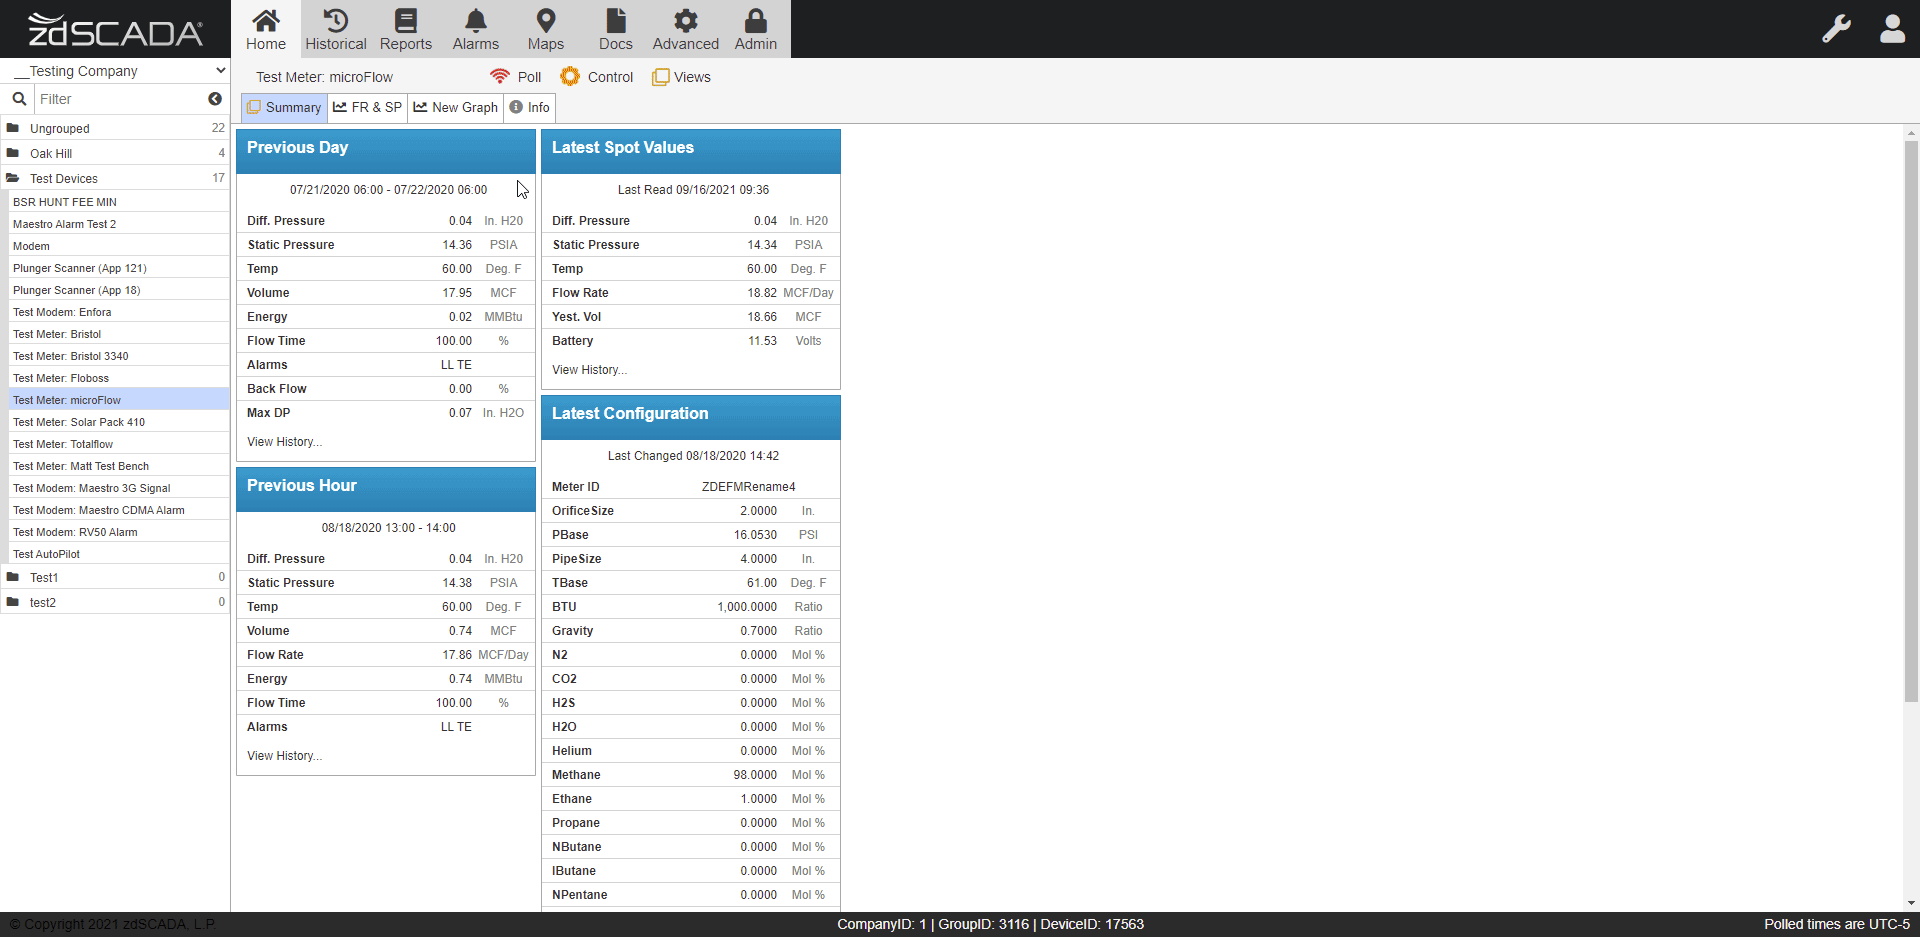The height and width of the screenshot is (937, 1920).
Task: Open the Admin lock section
Action: [756, 29]
